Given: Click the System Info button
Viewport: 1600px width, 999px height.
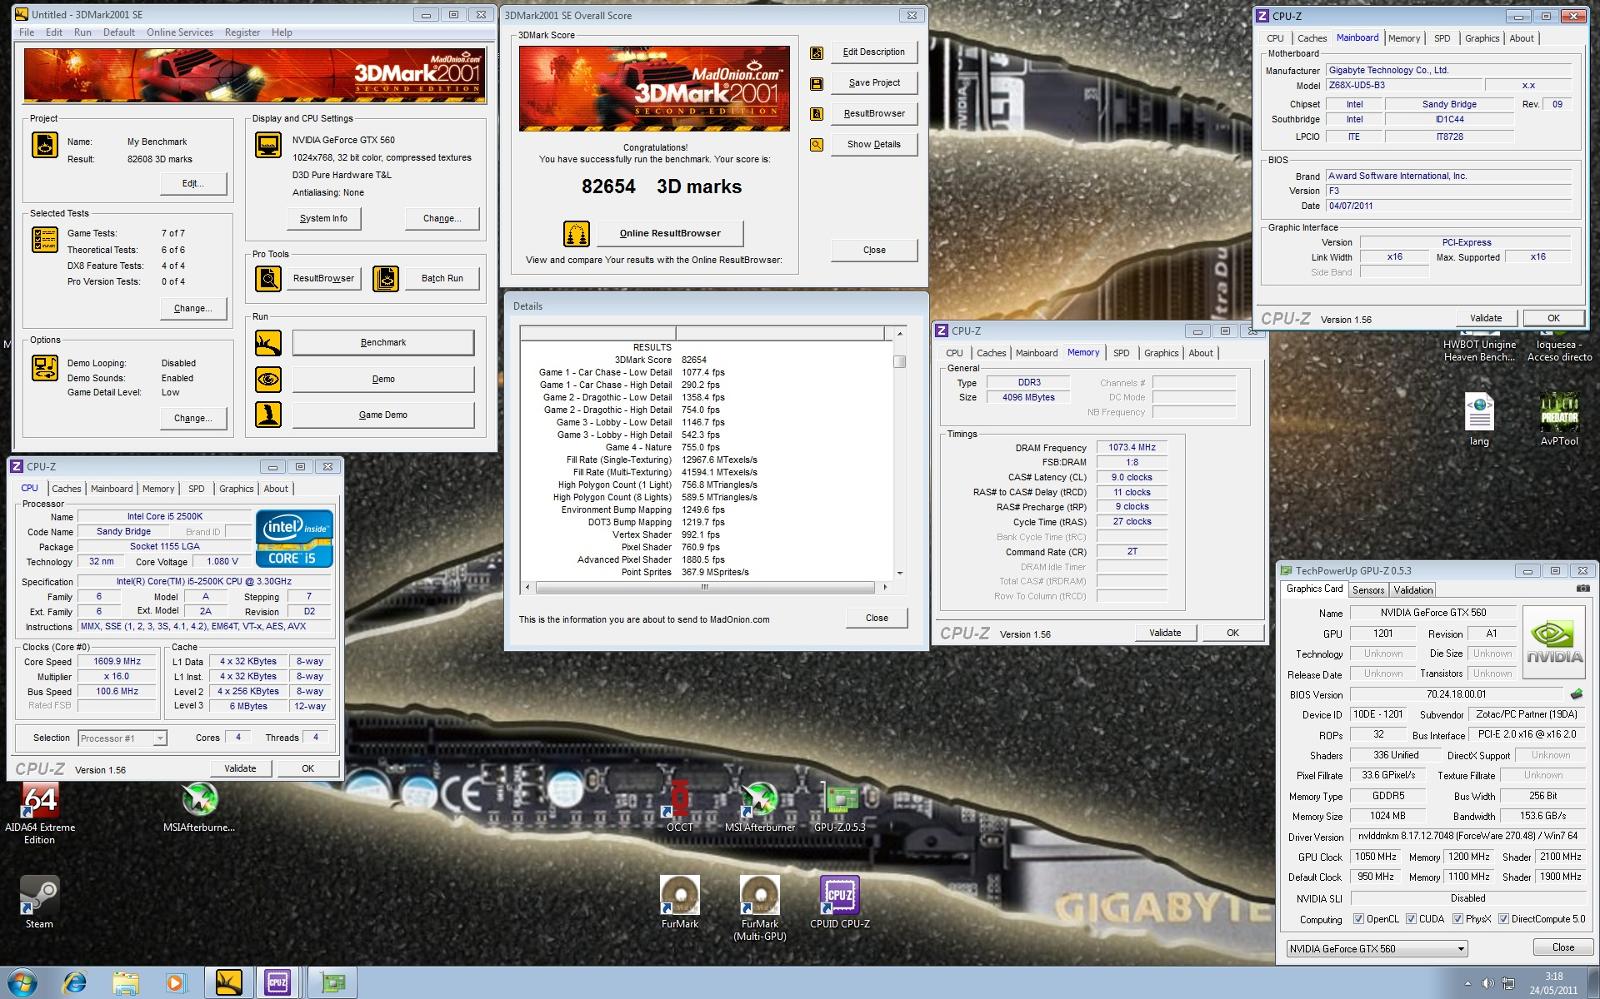Looking at the screenshot, I should 324,218.
